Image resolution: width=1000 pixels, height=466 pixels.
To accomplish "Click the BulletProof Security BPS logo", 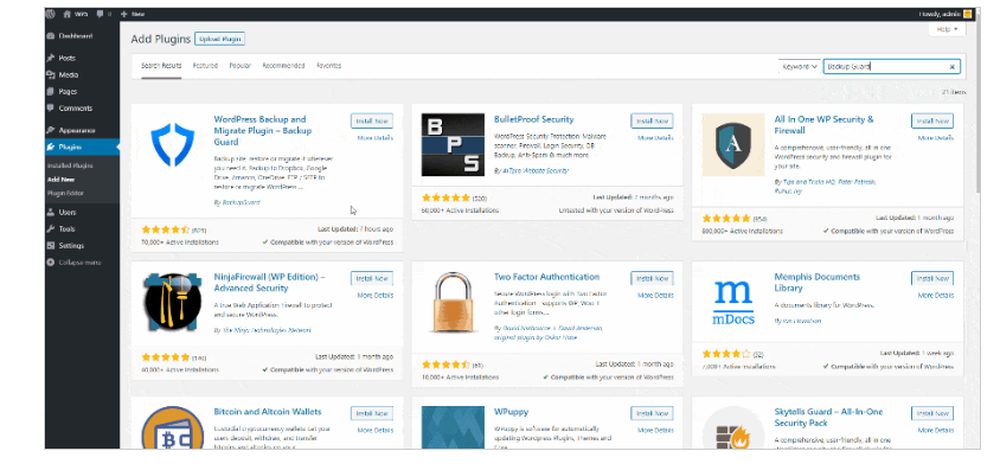I will [x=453, y=145].
